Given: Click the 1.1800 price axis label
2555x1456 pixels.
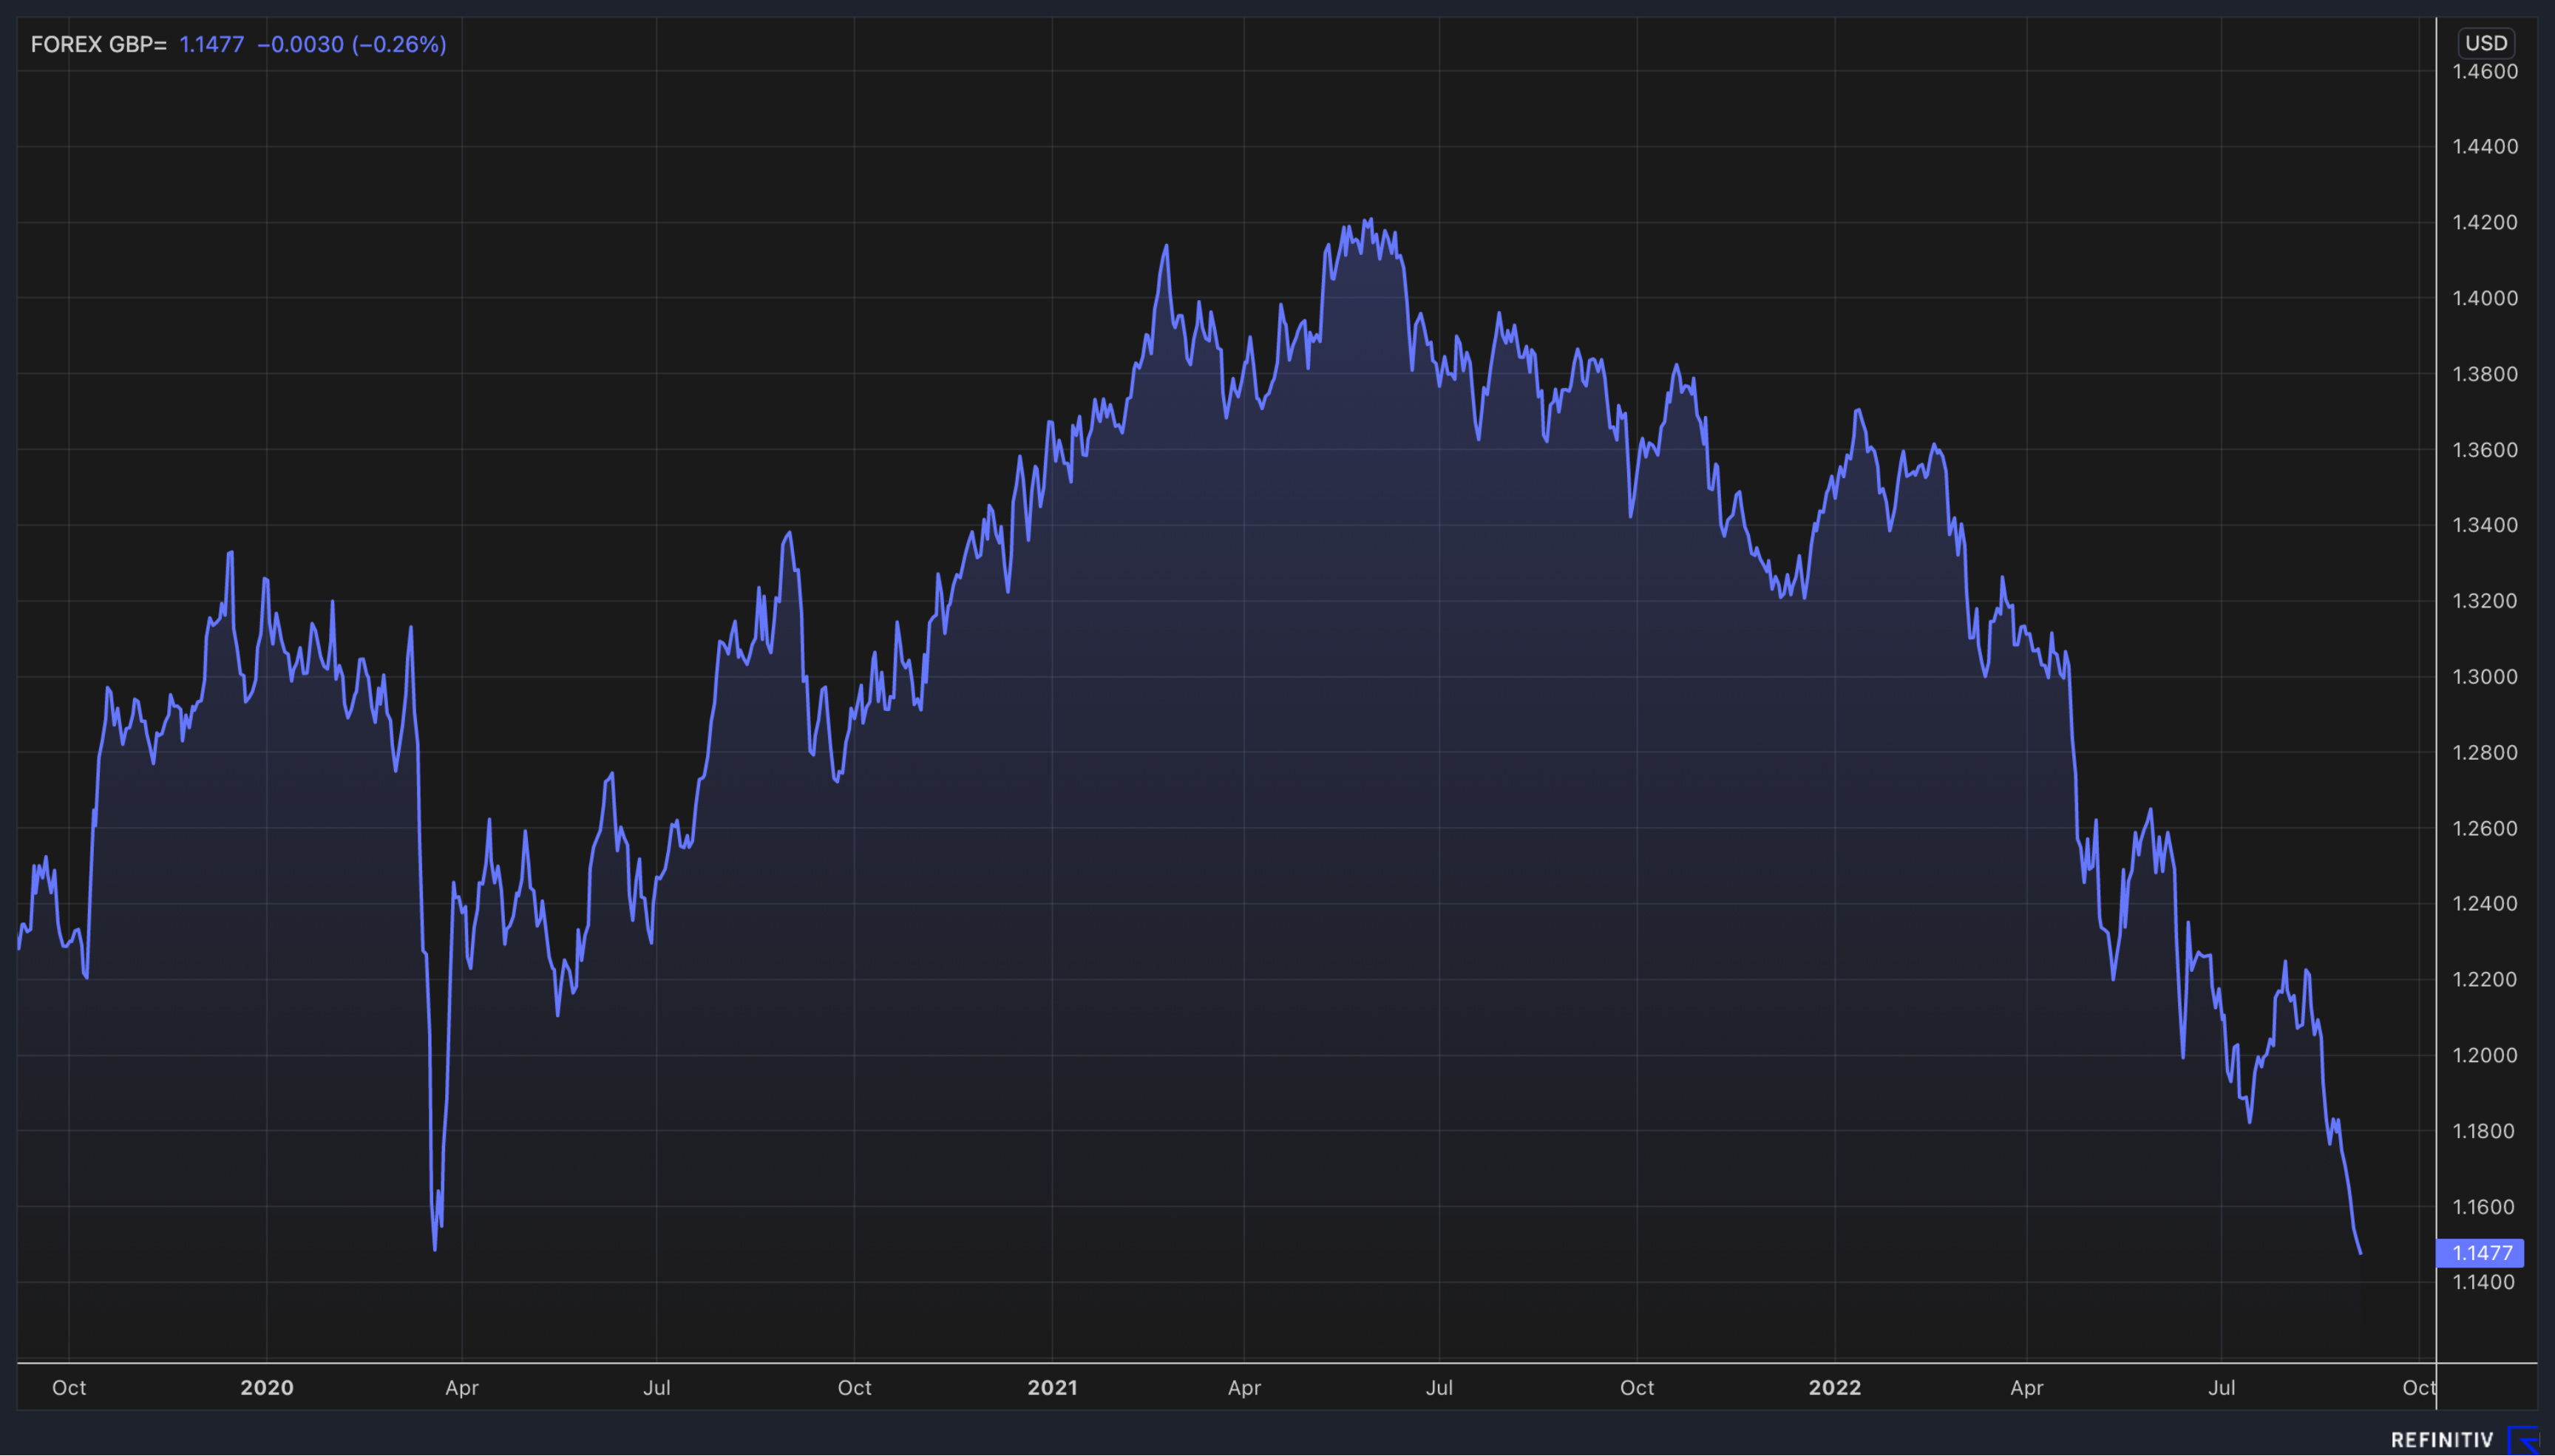Looking at the screenshot, I should 2485,1131.
